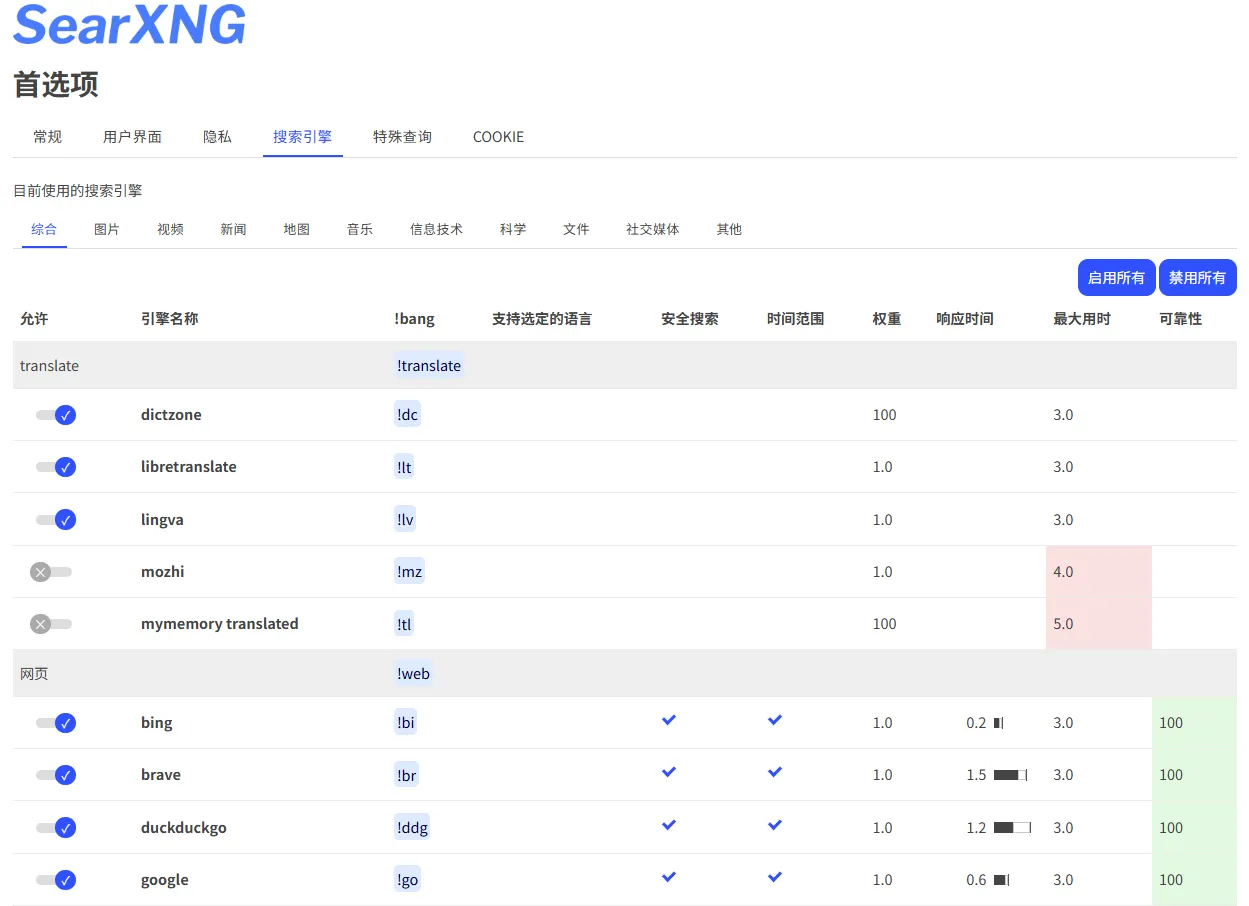Image resolution: width=1249 pixels, height=906 pixels.
Task: Switch to the 用户界面 tab
Action: point(133,137)
